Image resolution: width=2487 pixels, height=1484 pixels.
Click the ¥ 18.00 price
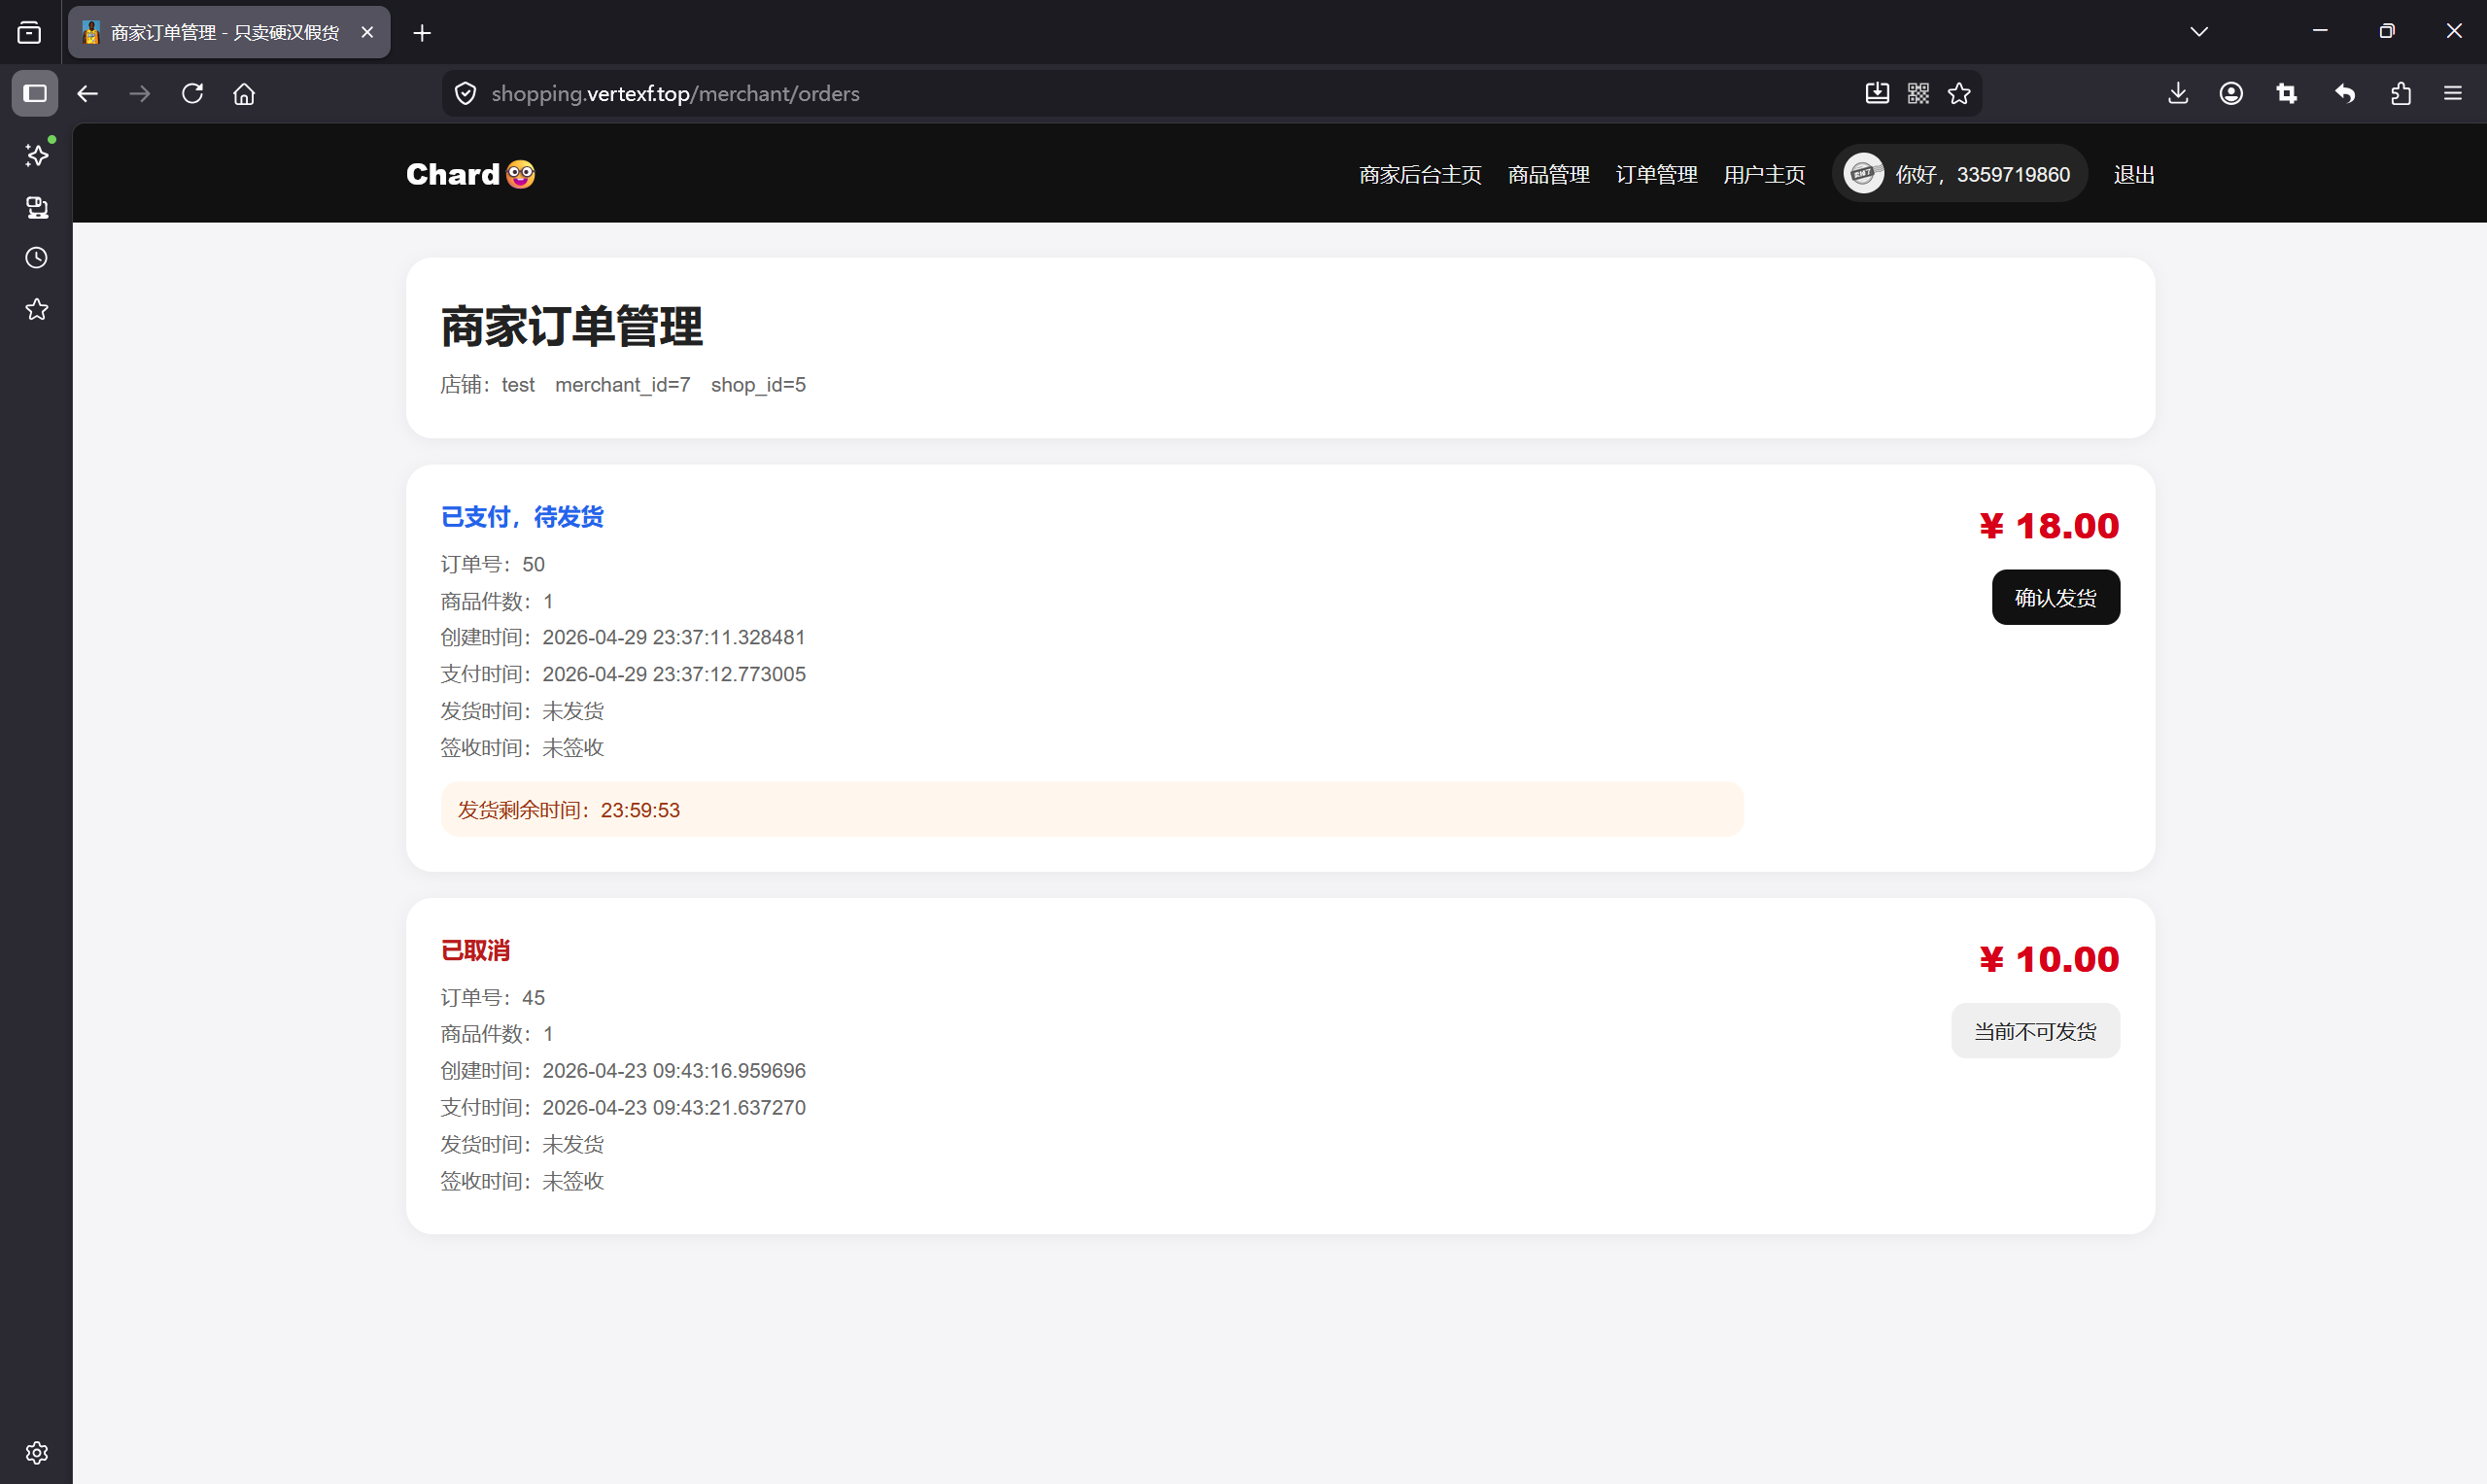pyautogui.click(x=2049, y=526)
